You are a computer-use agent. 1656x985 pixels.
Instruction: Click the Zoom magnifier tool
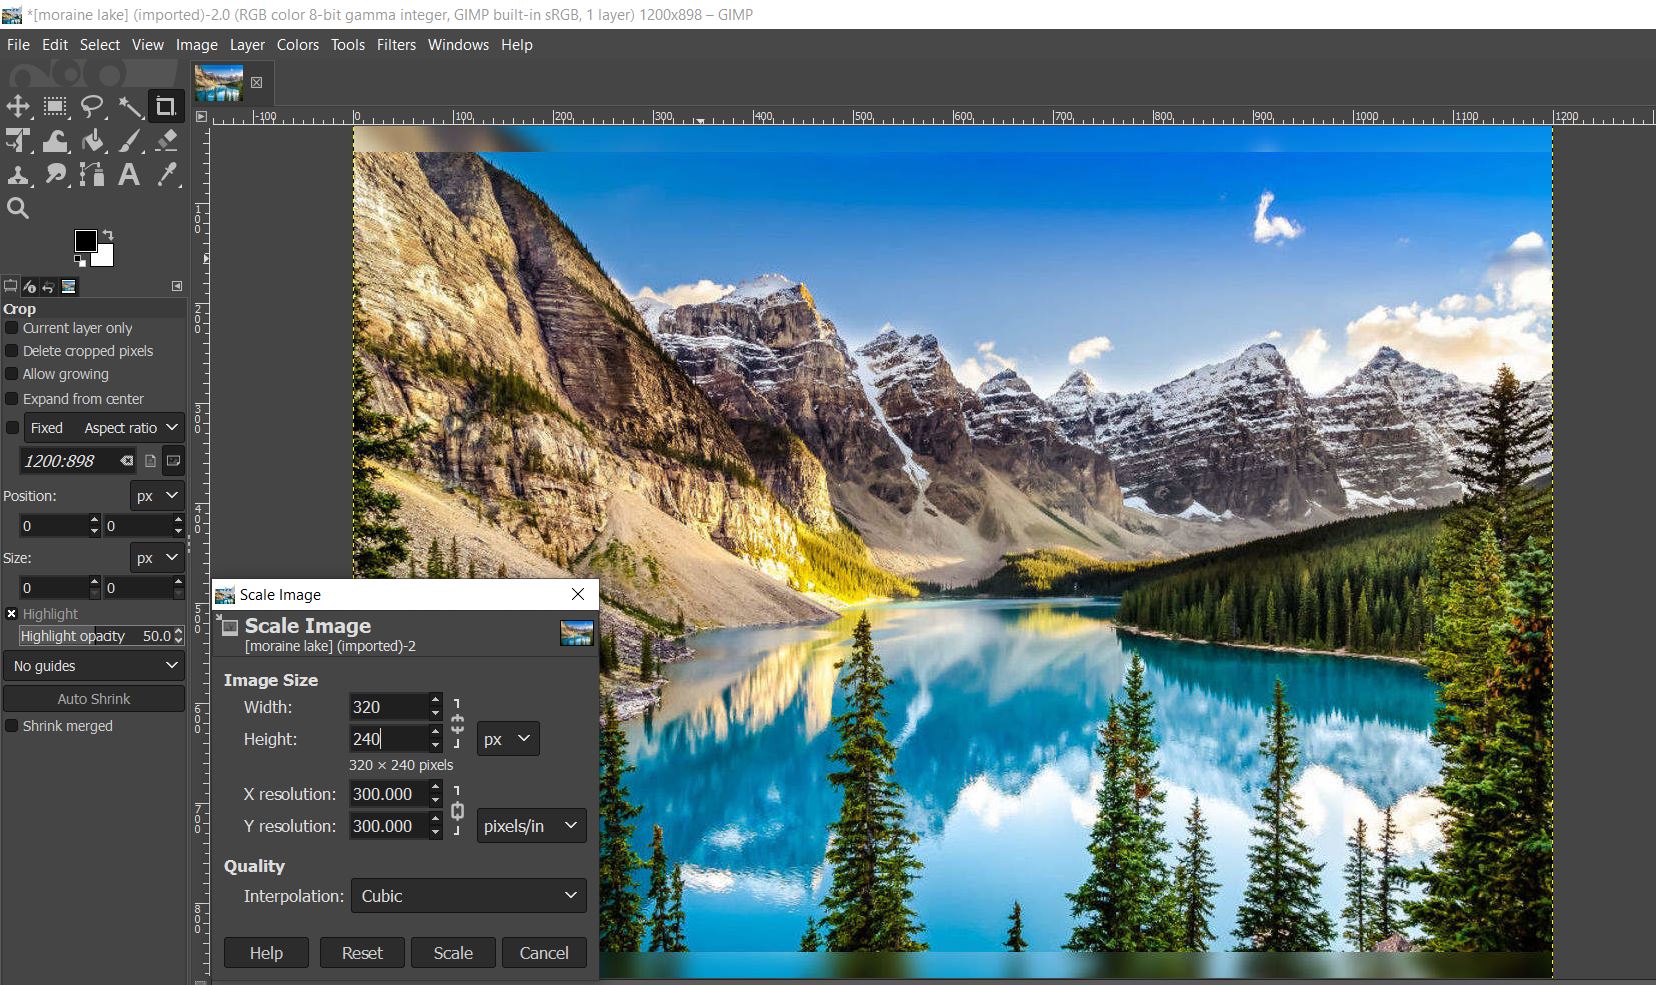[18, 208]
